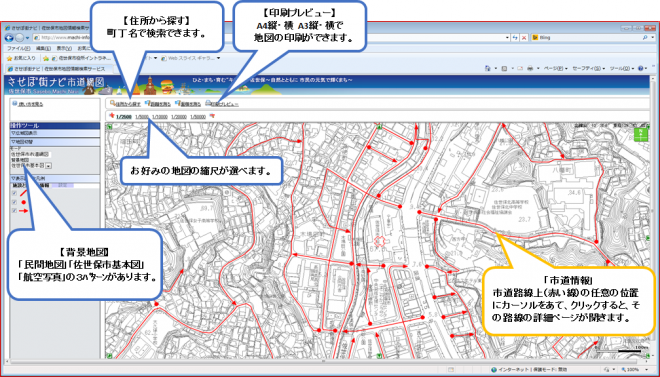Collapse the ▽地図切替 panel section
Image resolution: width=660 pixels, height=377 pixels.
point(55,142)
